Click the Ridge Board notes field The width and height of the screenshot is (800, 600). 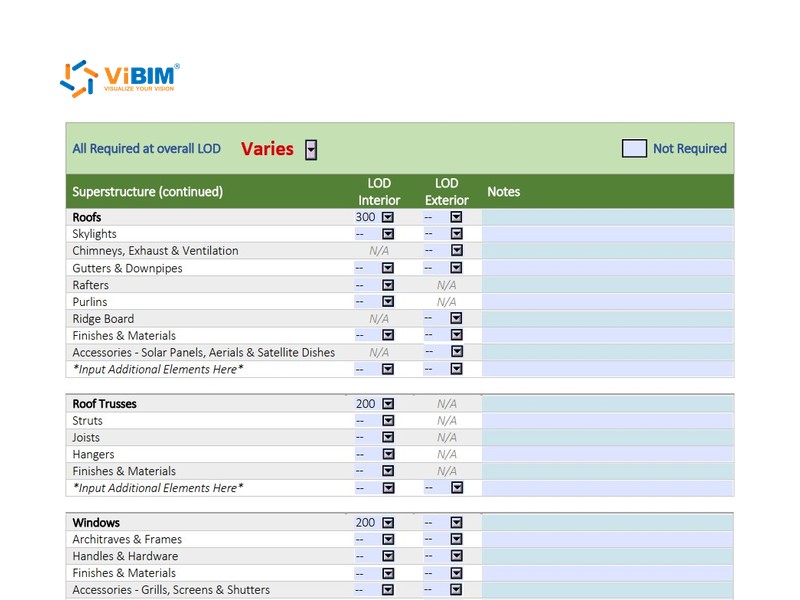(x=608, y=318)
